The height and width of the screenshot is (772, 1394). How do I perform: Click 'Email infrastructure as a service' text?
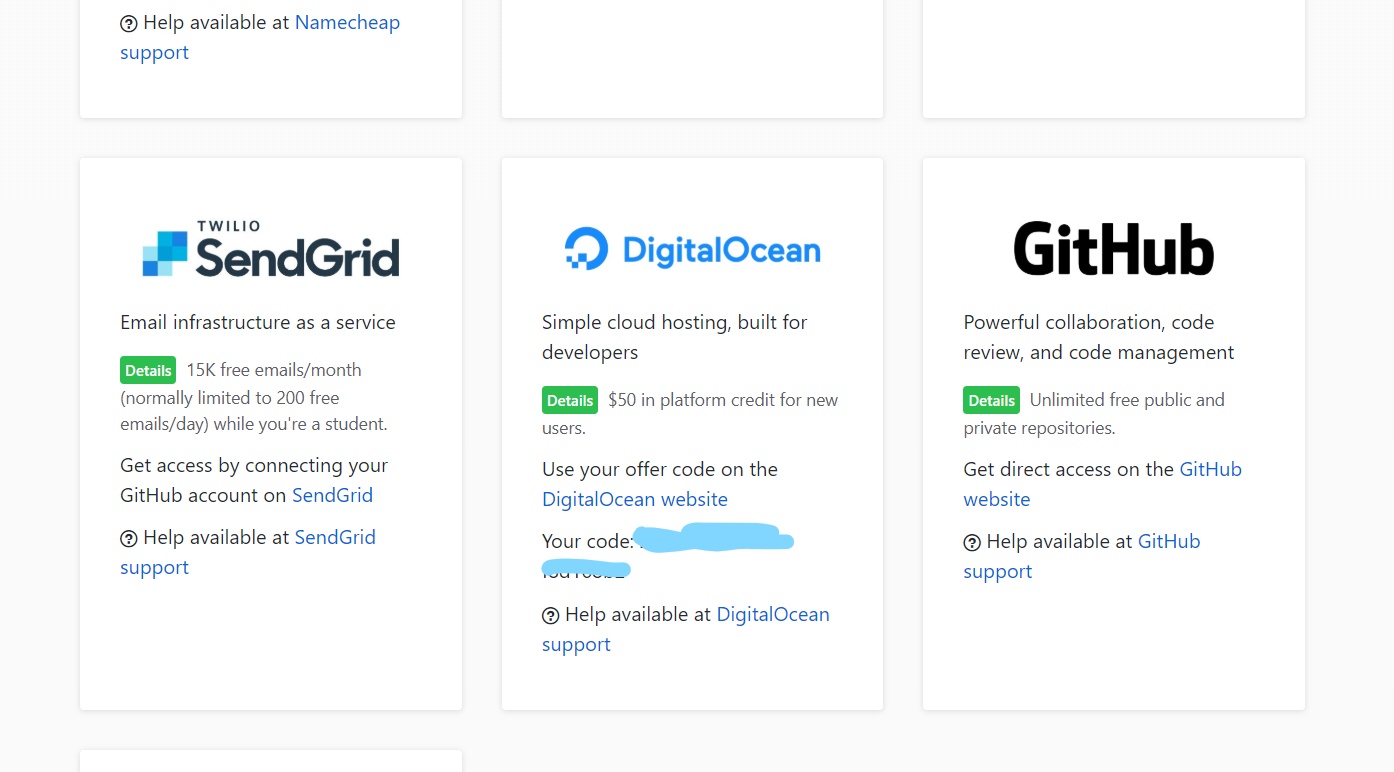[x=258, y=322]
